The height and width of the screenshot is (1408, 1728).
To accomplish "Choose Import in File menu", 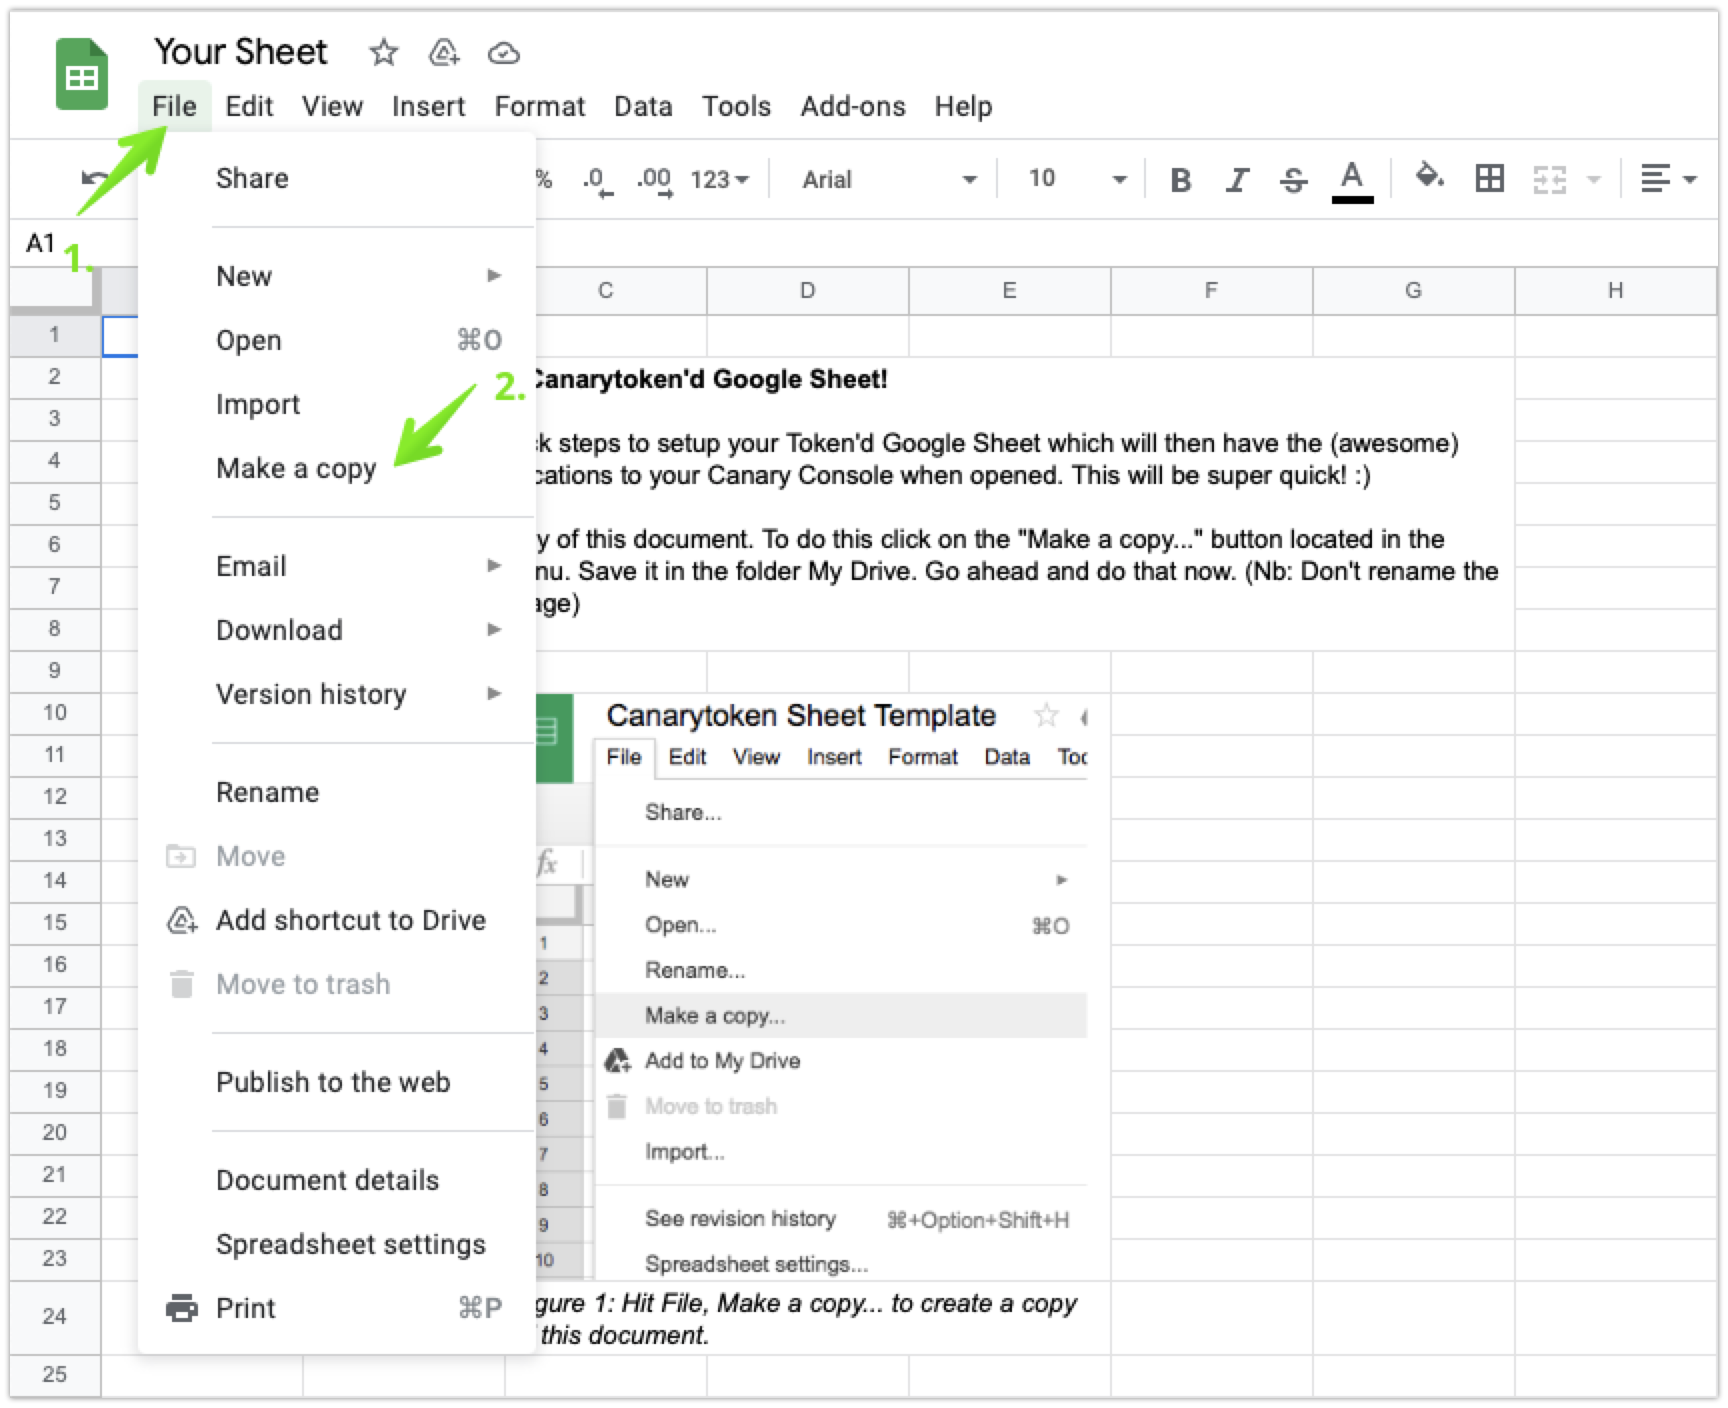I will [x=337, y=404].
